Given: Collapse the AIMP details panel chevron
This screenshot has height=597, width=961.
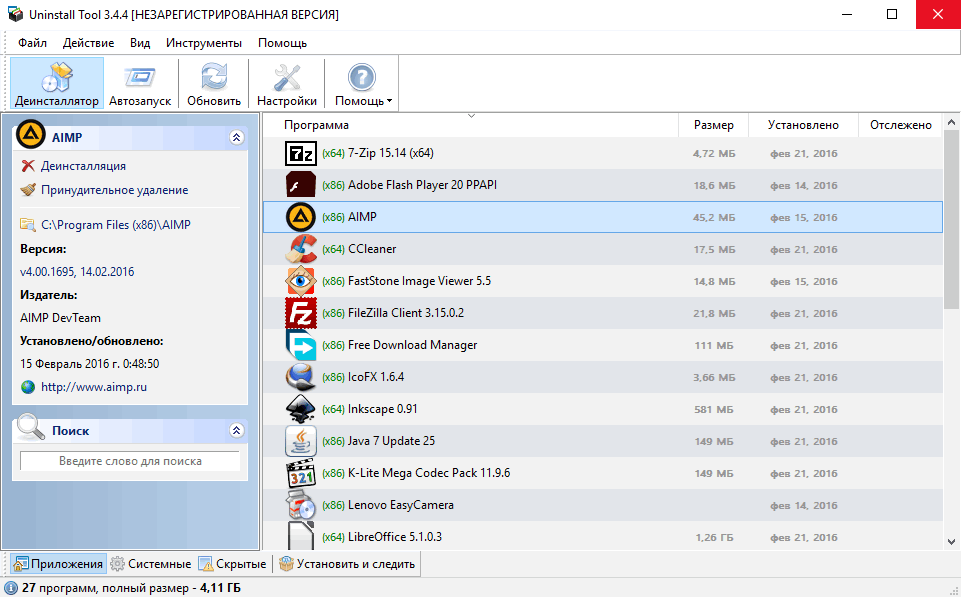Looking at the screenshot, I should point(237,137).
